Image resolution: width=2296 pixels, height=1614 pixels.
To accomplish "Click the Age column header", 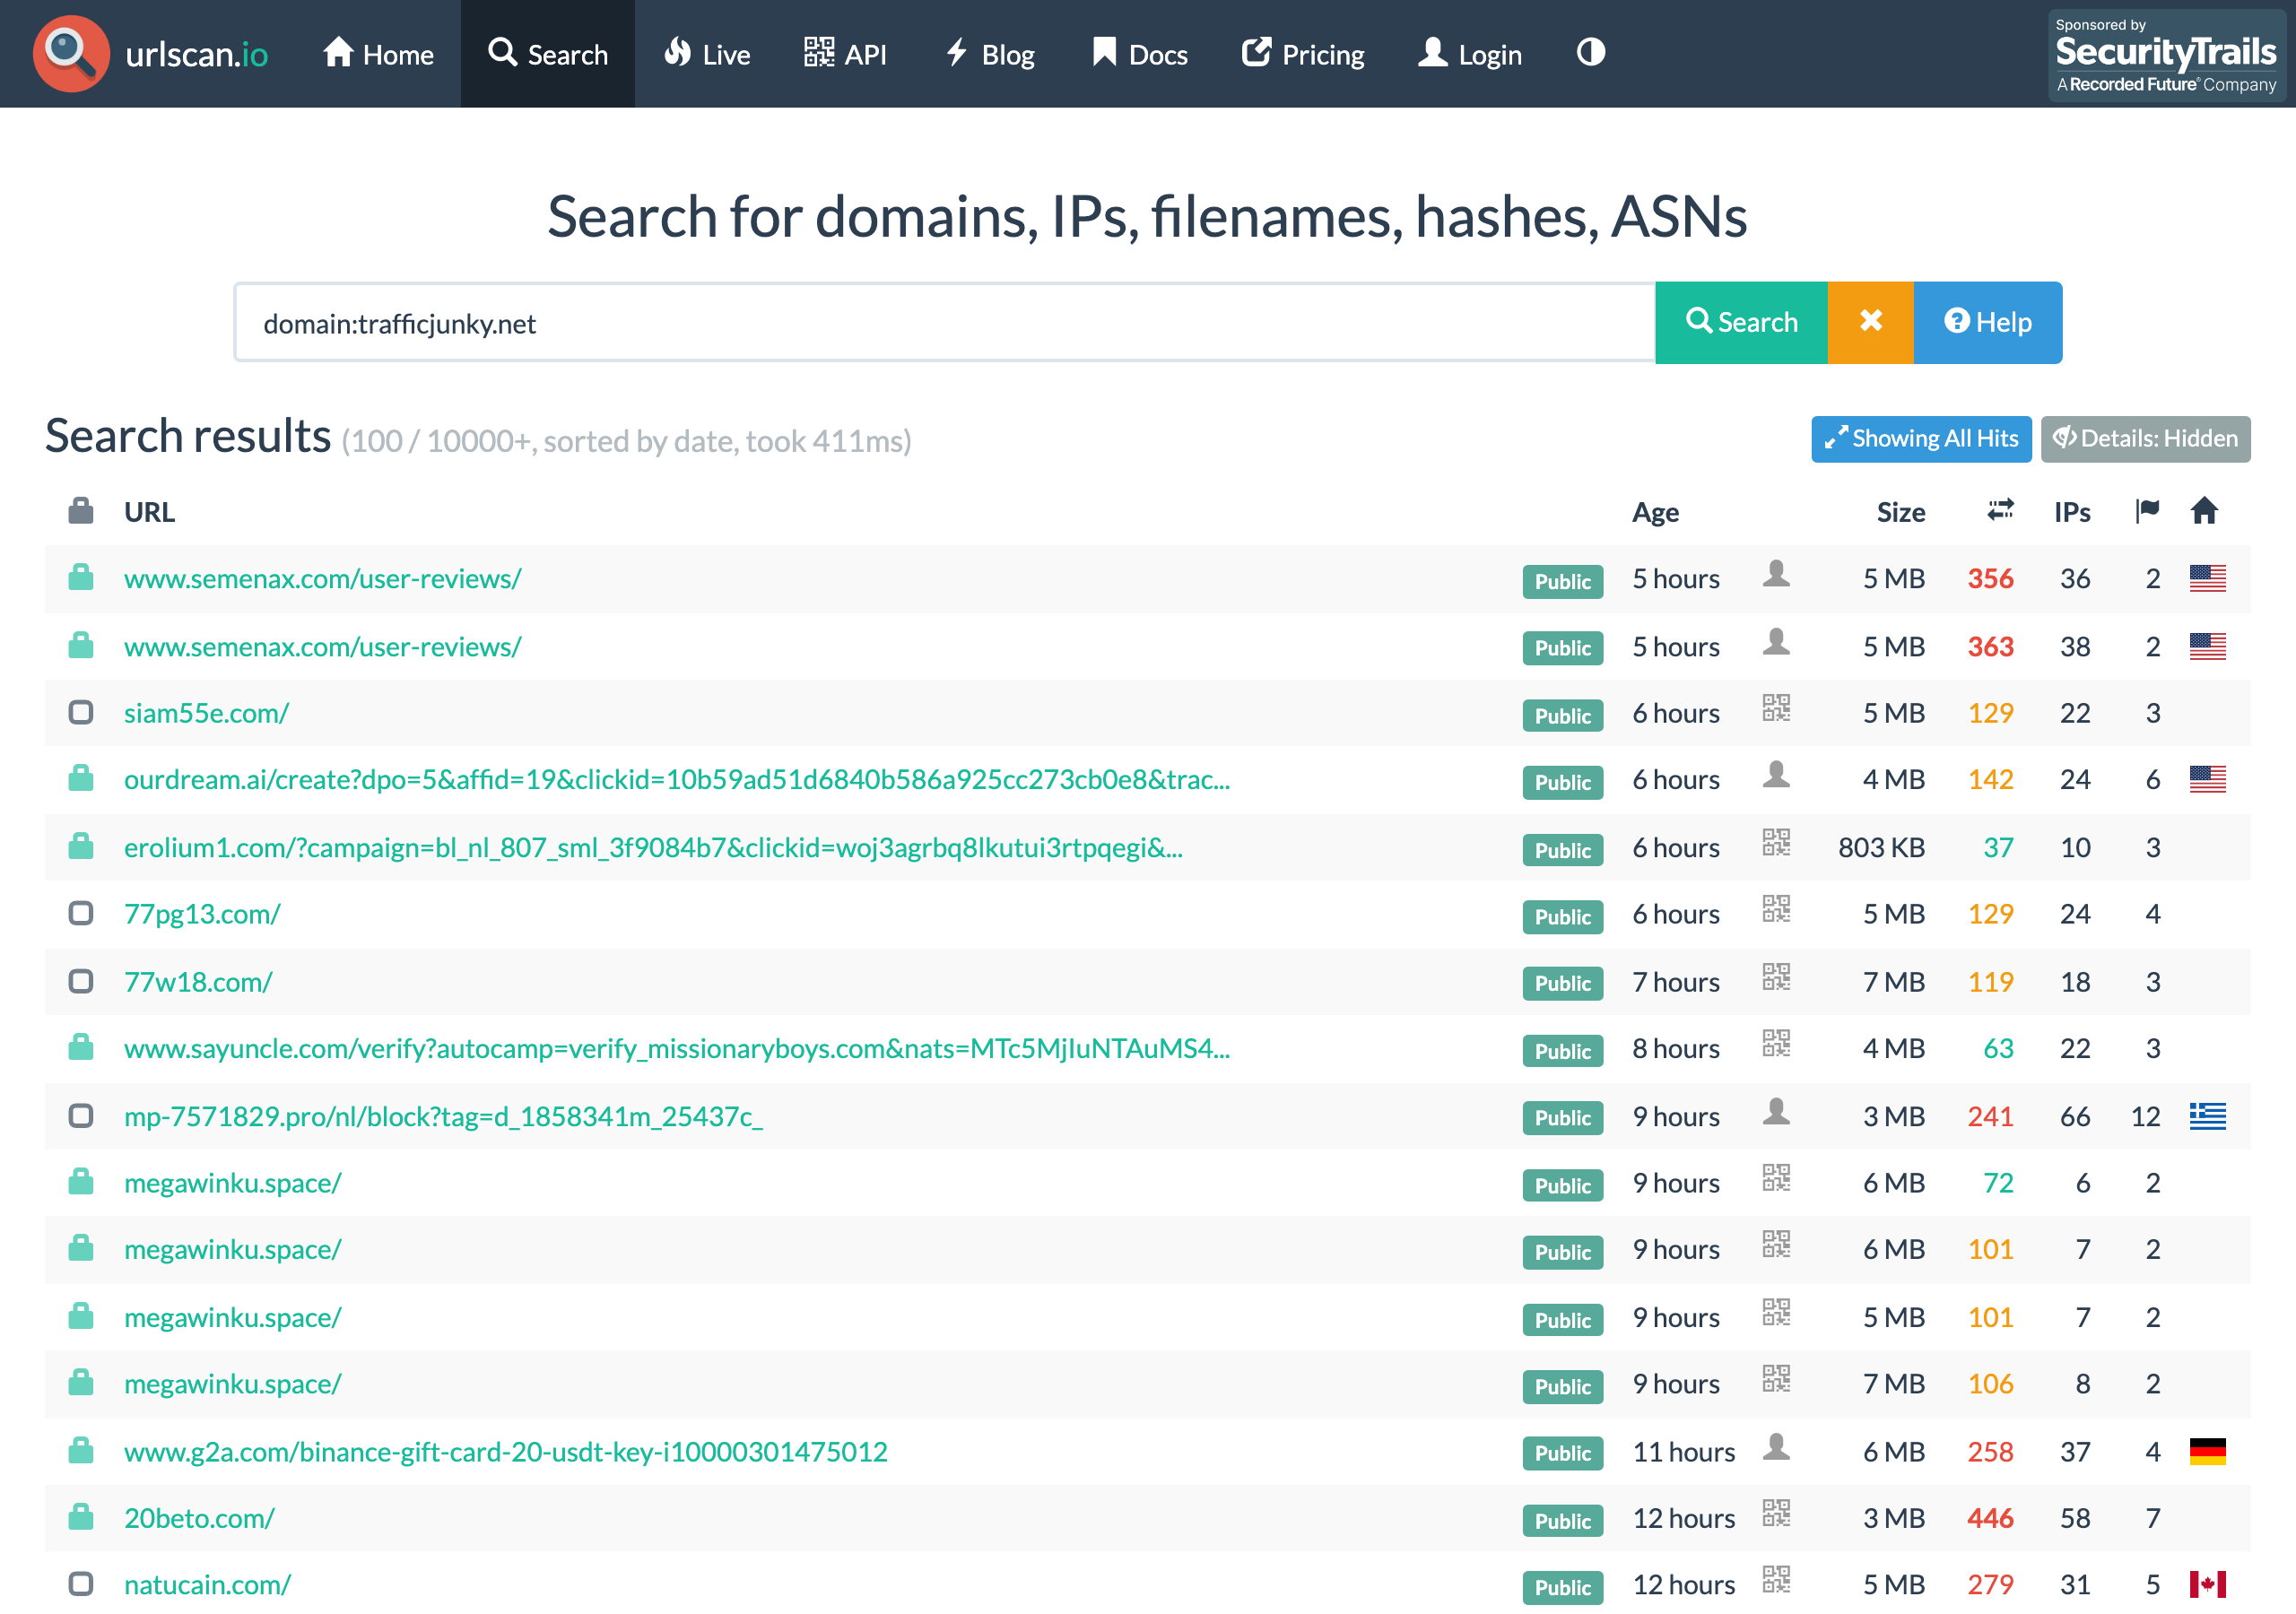I will 1655,512.
